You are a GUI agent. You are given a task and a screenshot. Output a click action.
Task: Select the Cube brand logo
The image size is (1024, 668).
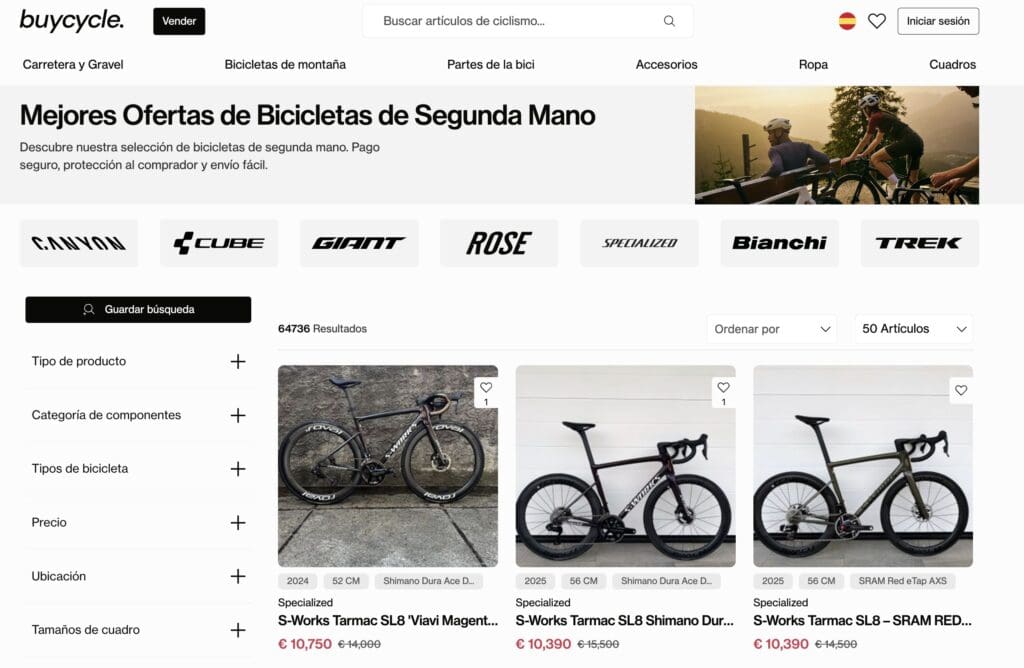coord(219,243)
